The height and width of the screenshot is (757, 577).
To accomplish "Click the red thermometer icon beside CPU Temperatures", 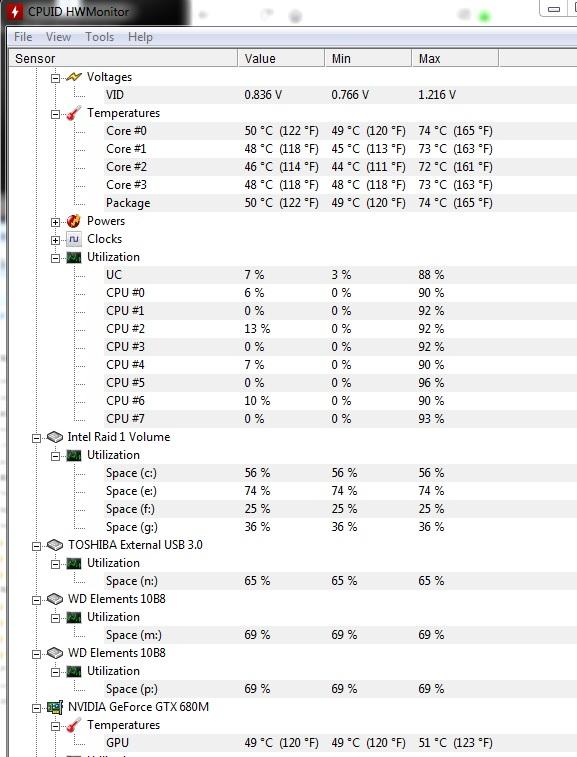I will tap(74, 113).
